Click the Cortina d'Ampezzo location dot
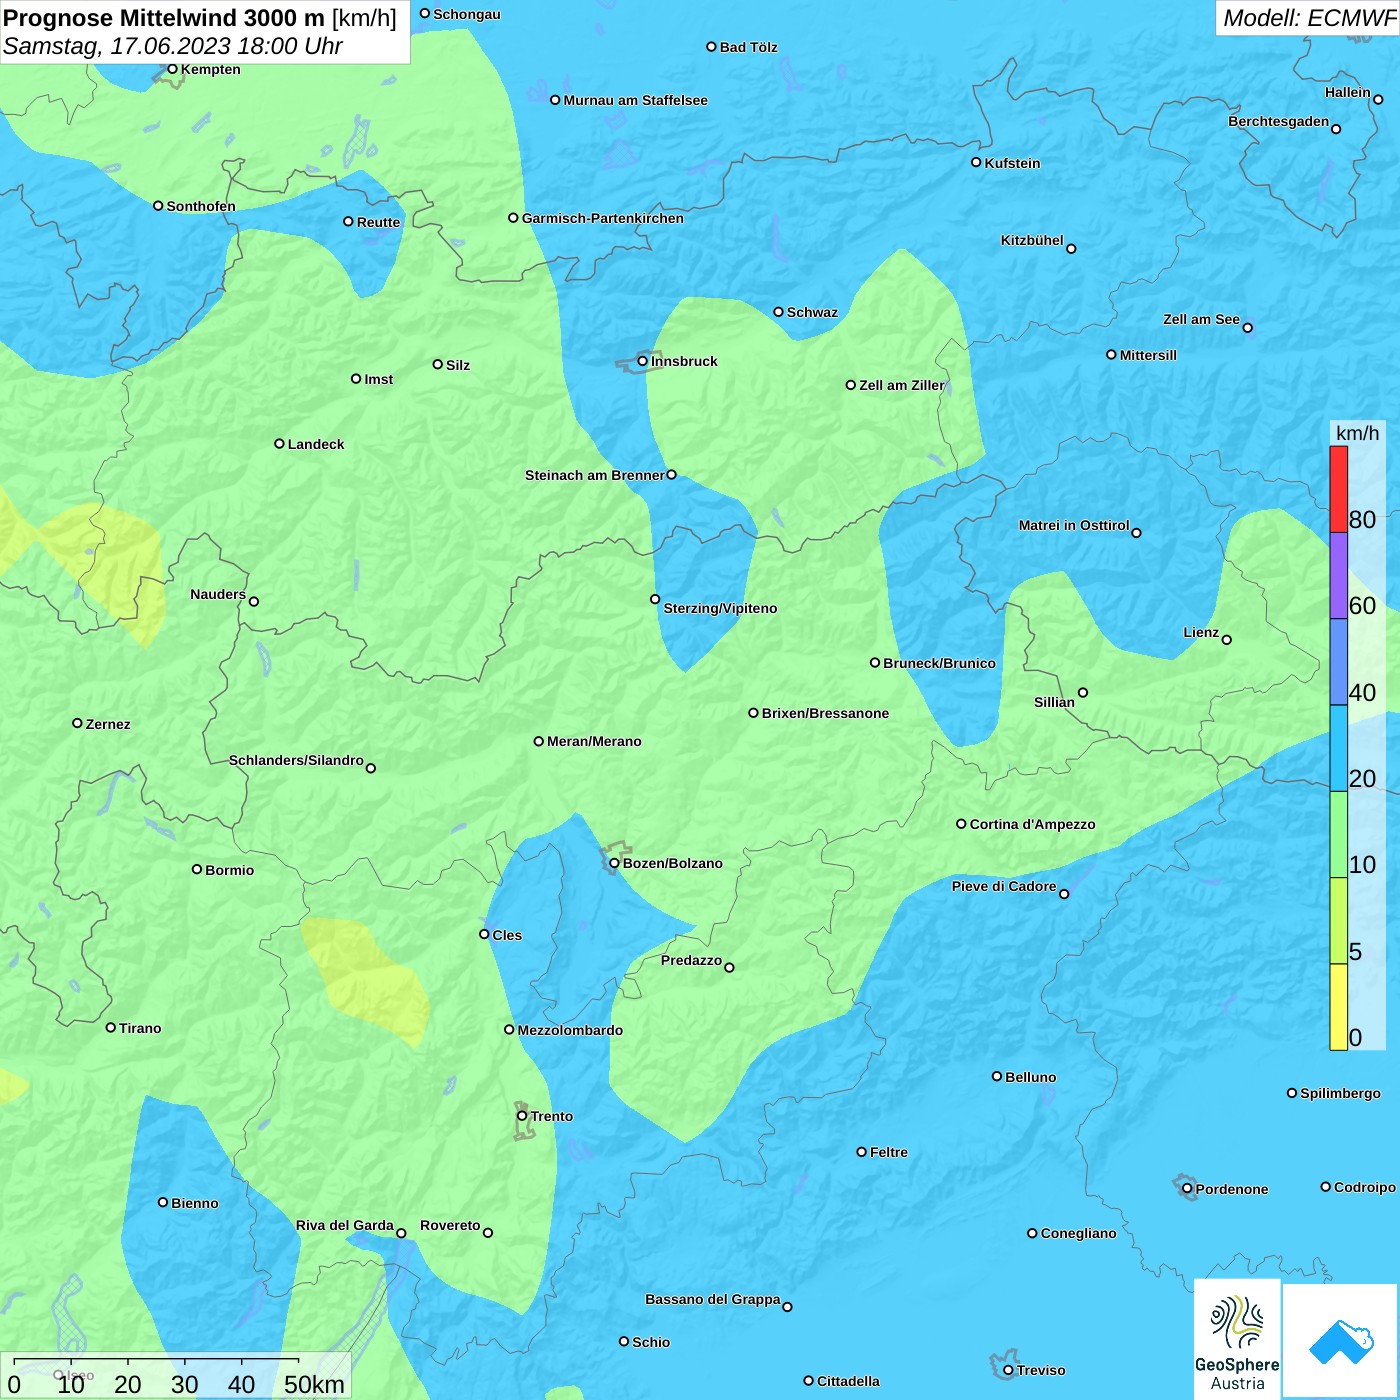This screenshot has width=1400, height=1400. point(961,824)
